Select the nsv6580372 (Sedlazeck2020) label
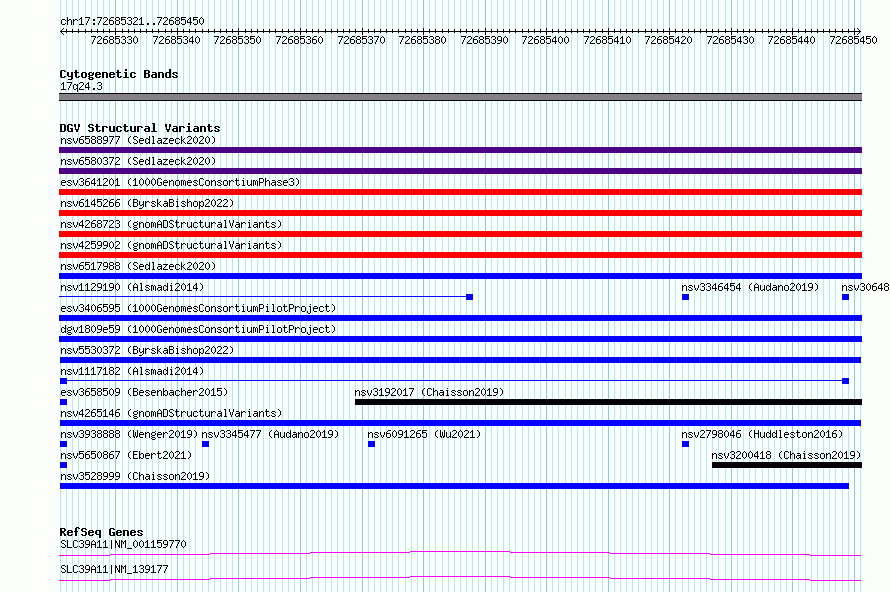The image size is (890, 592). click(138, 161)
